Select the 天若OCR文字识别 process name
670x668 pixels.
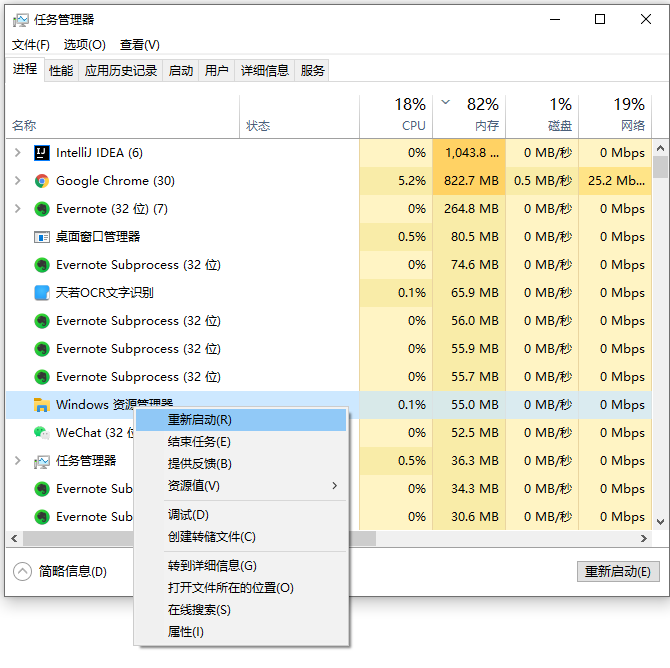click(x=104, y=293)
